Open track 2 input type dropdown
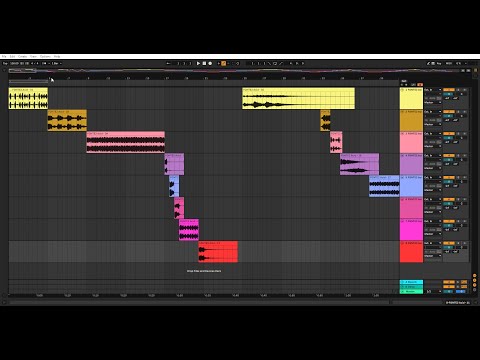480x360 pixels. (x=433, y=112)
